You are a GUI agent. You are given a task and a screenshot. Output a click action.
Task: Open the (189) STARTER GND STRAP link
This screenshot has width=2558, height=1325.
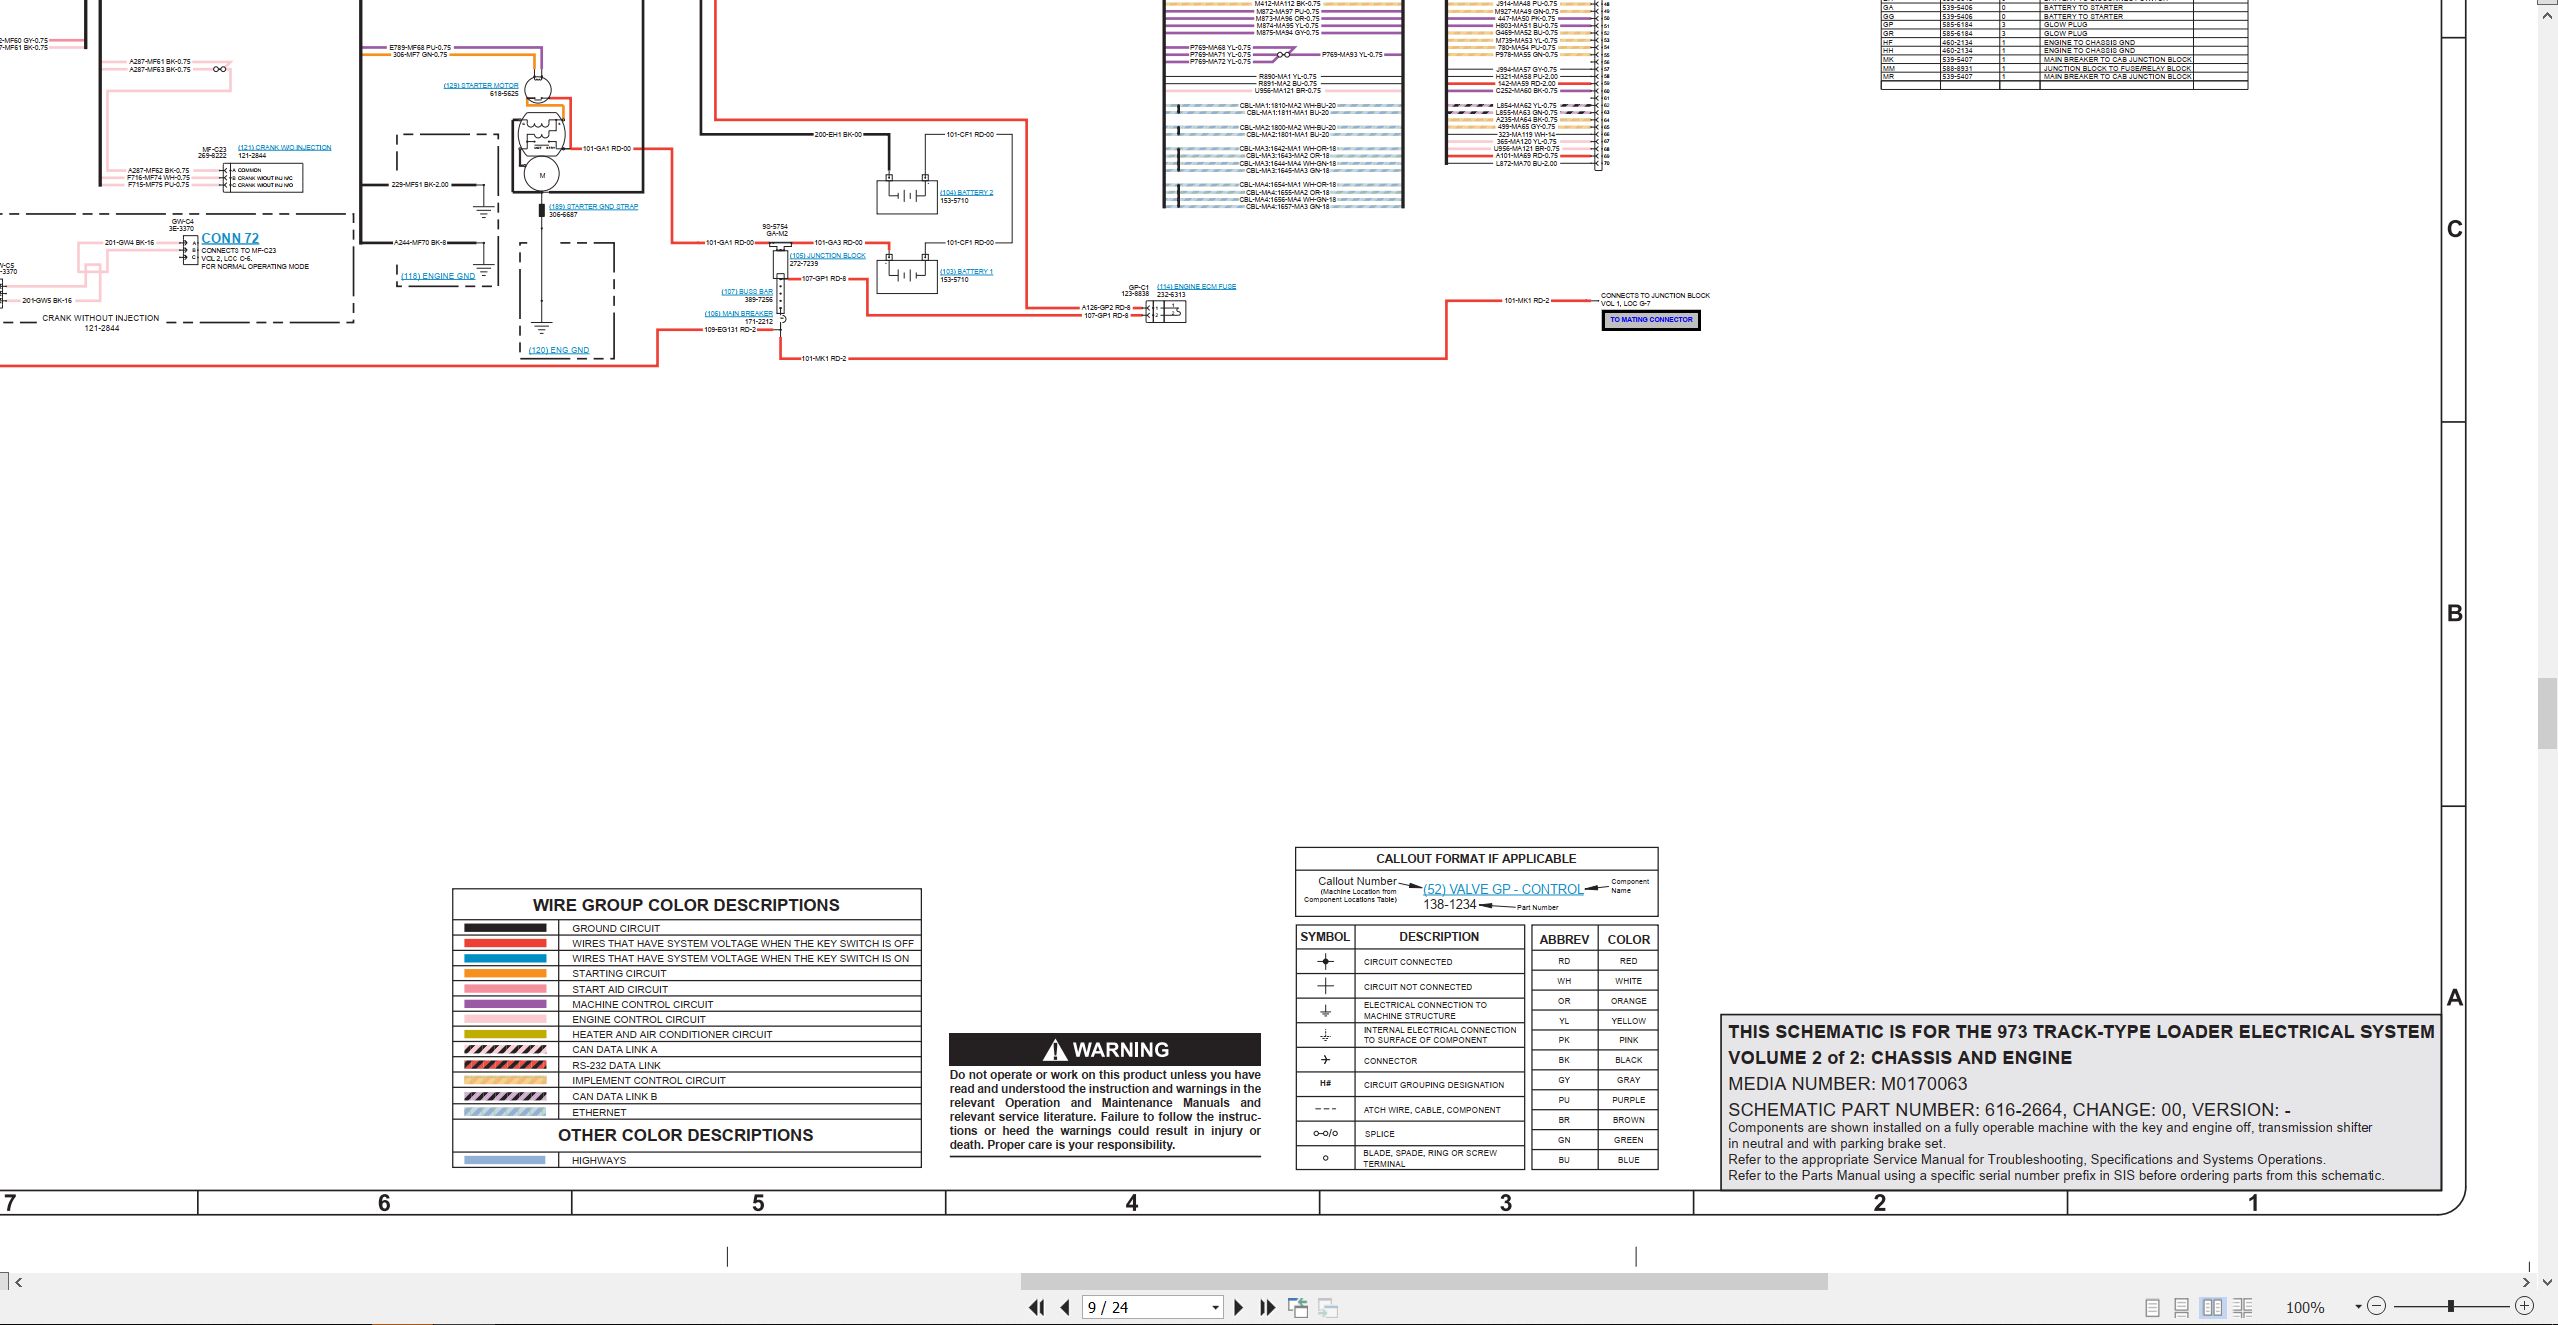(x=593, y=207)
